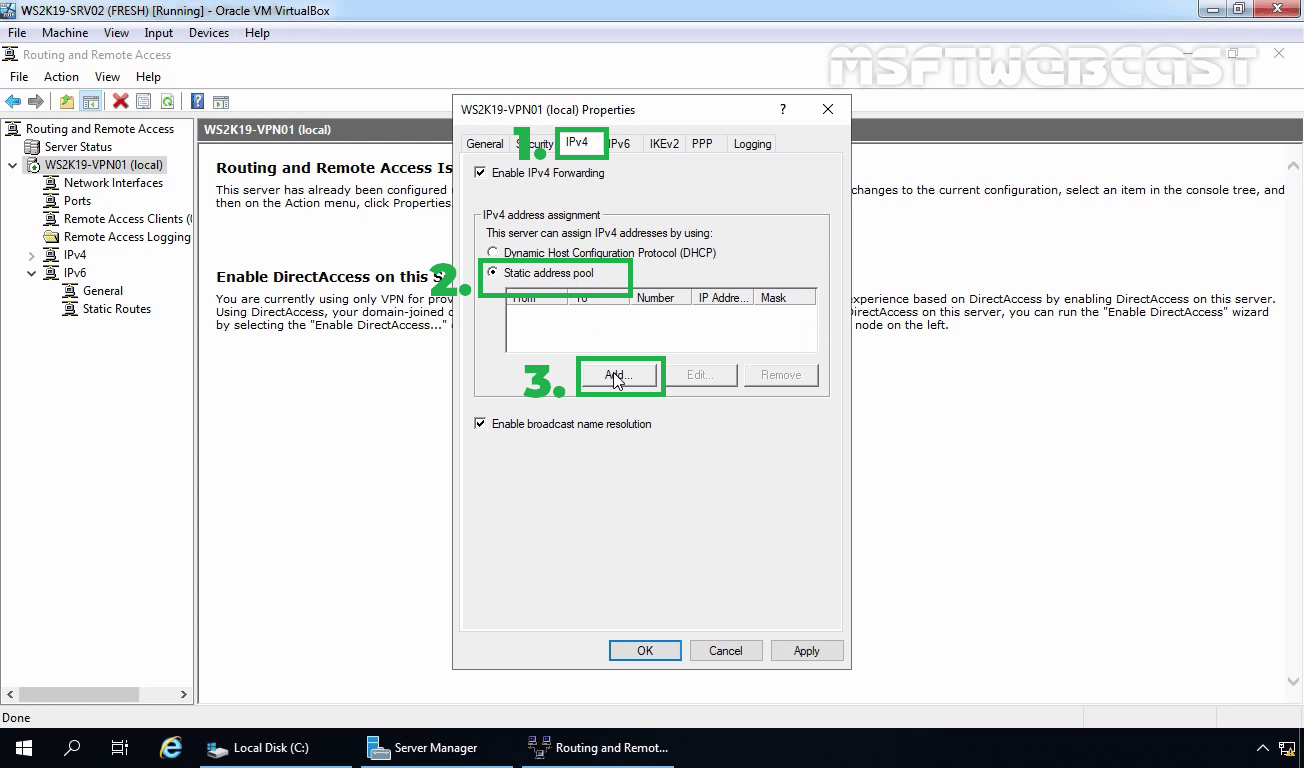1304x768 pixels.
Task: Open the Windows Start menu
Action: tap(24, 748)
